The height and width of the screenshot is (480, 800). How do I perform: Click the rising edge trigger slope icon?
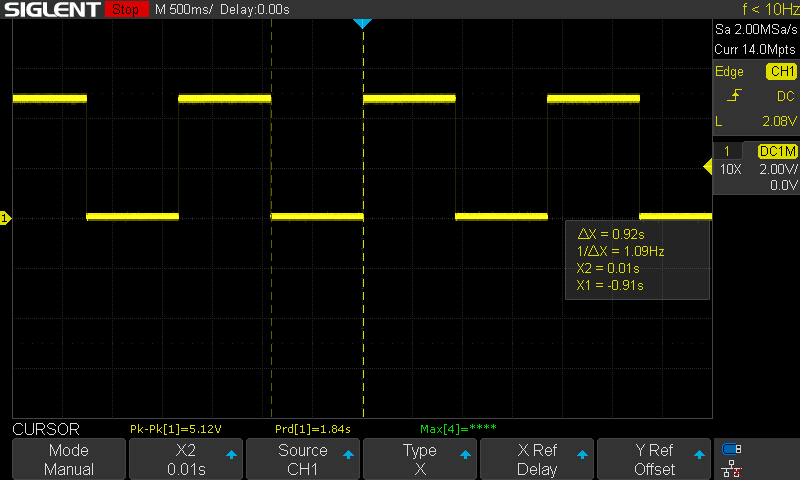point(734,95)
